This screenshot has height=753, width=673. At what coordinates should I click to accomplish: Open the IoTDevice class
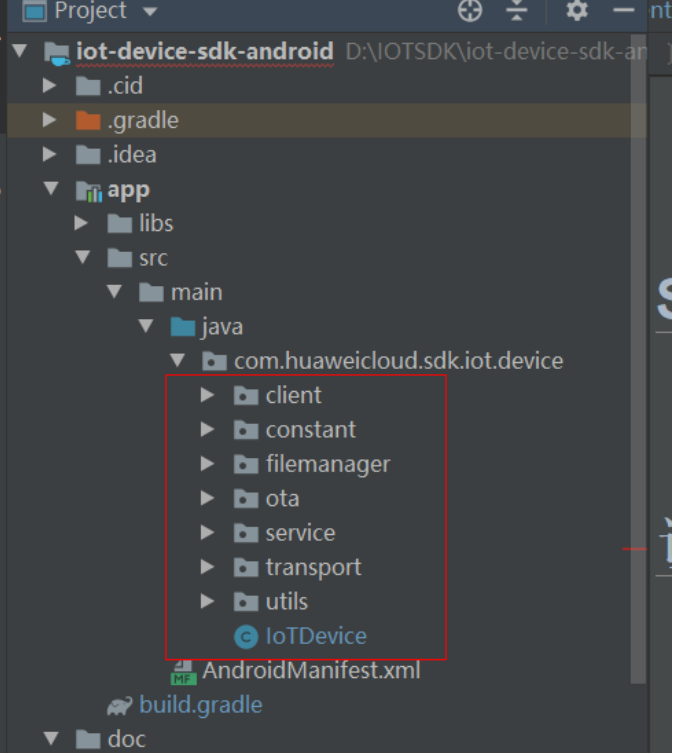(315, 636)
